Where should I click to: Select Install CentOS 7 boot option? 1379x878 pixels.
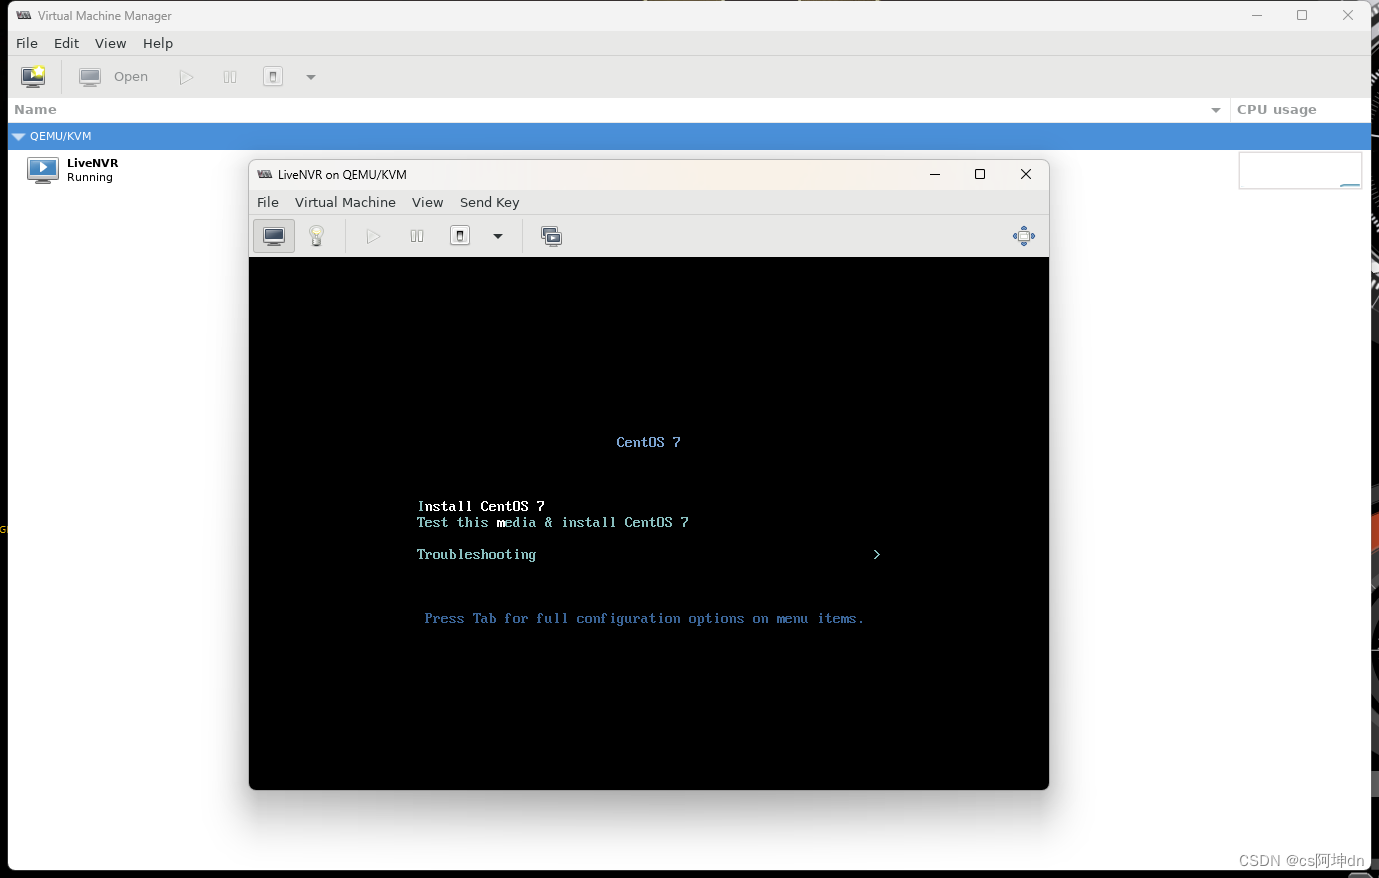tap(481, 506)
